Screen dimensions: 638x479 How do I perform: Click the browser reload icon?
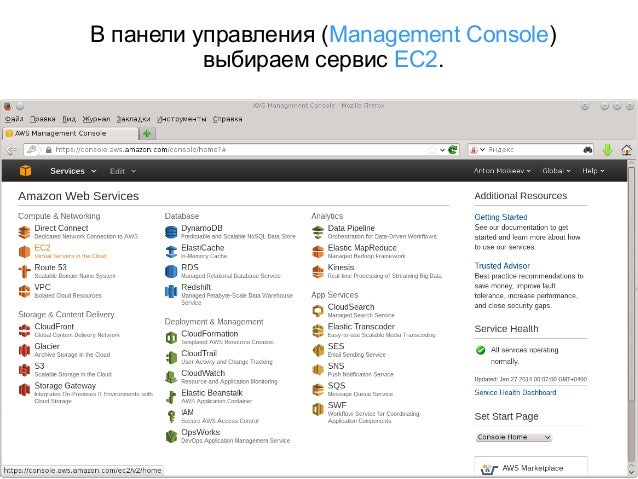(x=452, y=150)
